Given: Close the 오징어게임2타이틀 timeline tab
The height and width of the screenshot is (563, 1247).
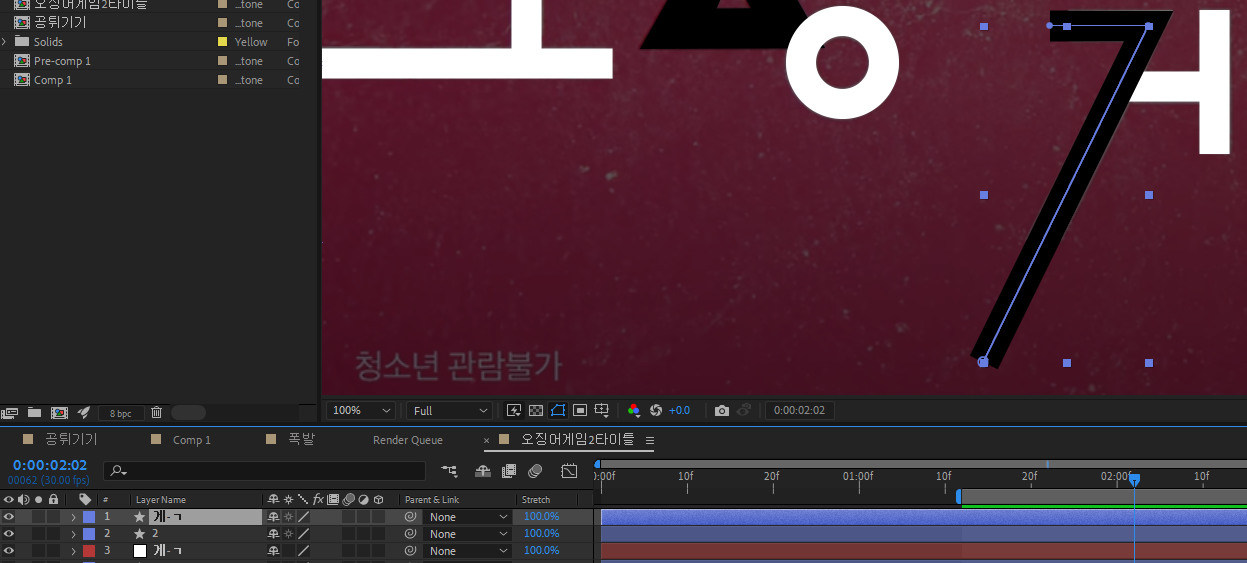Looking at the screenshot, I should point(487,440).
